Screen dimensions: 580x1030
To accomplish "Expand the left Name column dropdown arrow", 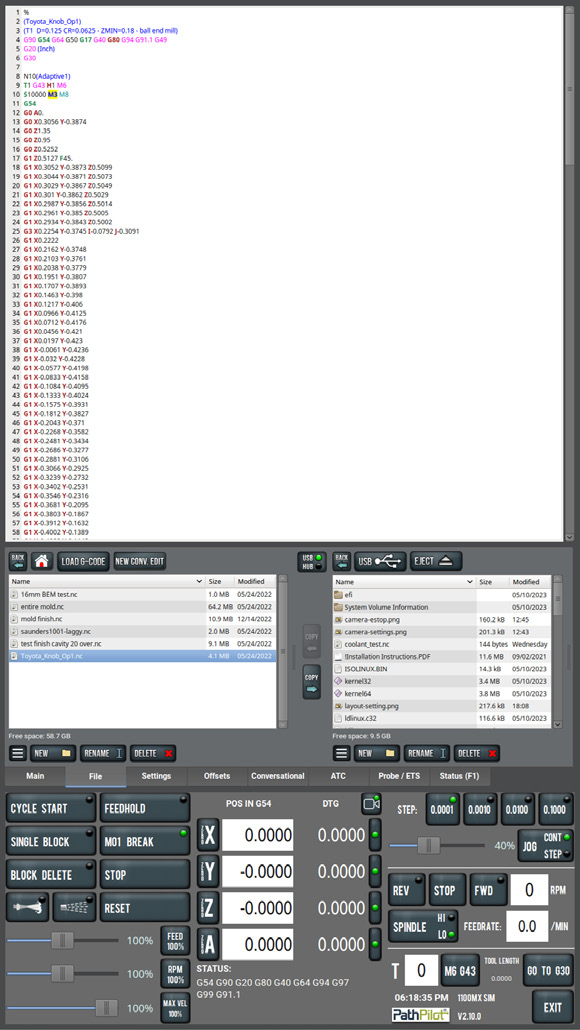I will [199, 582].
